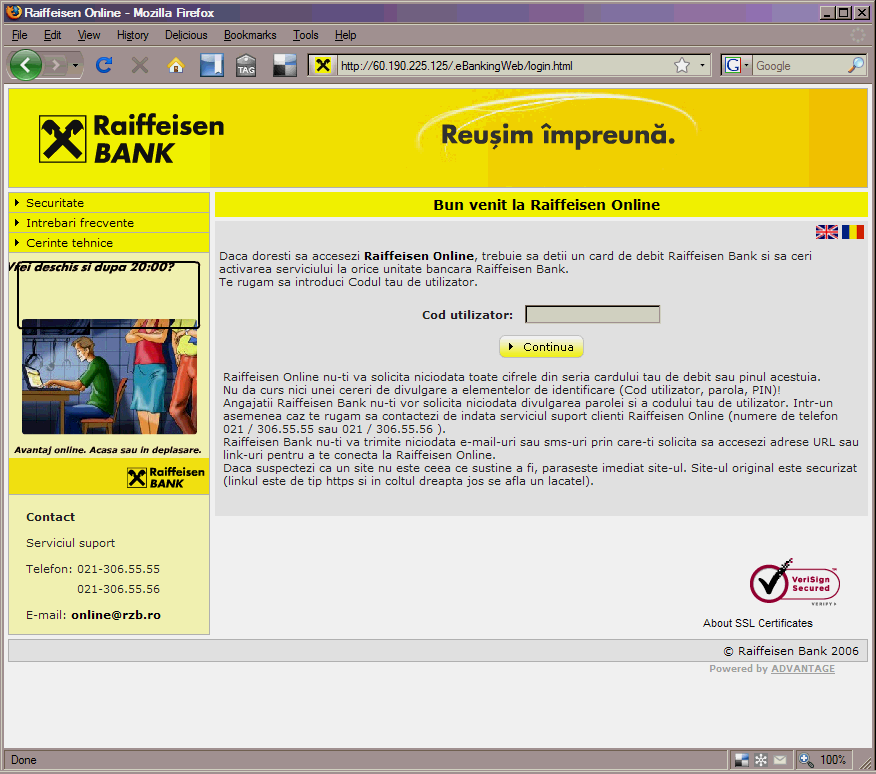Click the Reușim împreună banner slogan
876x774 pixels.
point(558,135)
